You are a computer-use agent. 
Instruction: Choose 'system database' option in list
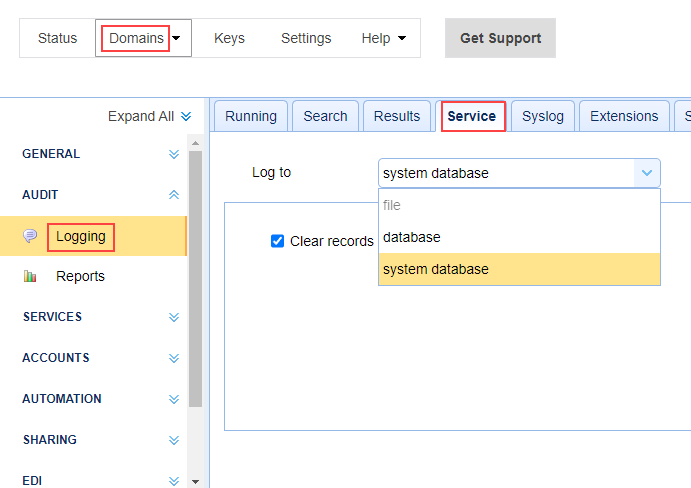pyautogui.click(x=436, y=269)
